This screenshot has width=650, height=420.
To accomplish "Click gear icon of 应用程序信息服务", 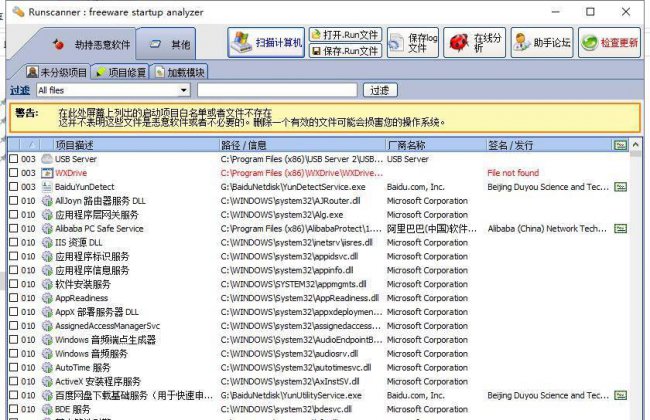I will pyautogui.click(x=47, y=270).
